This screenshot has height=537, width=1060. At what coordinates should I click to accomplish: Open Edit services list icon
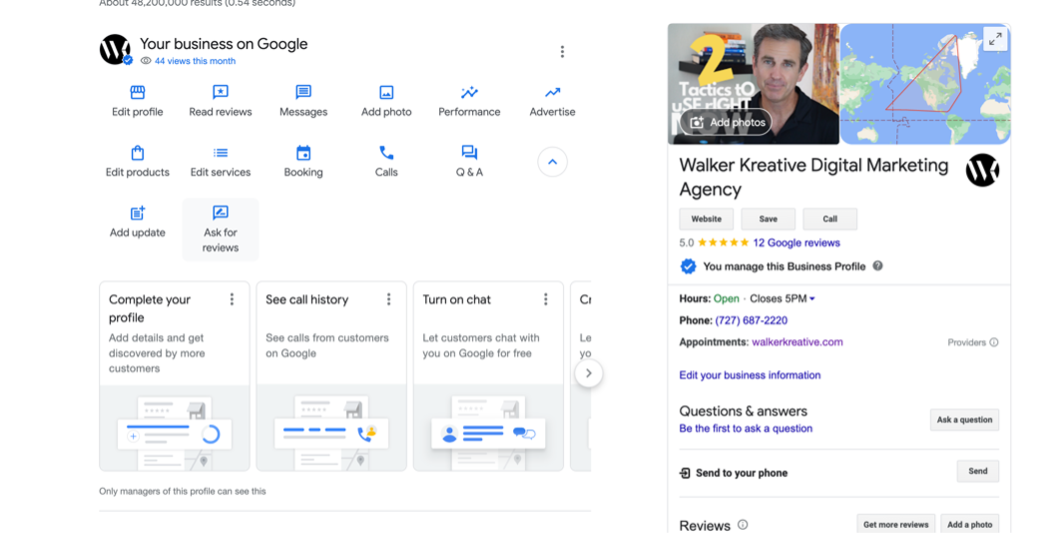point(220,153)
